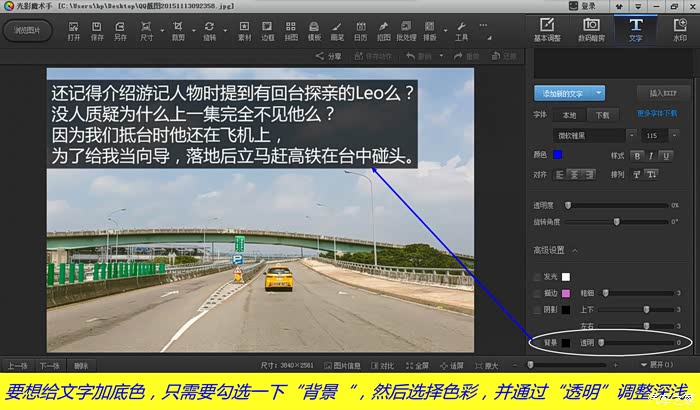The height and width of the screenshot is (410, 700).
Task: Select the 边框 (Border) tool icon
Action: click(x=268, y=29)
